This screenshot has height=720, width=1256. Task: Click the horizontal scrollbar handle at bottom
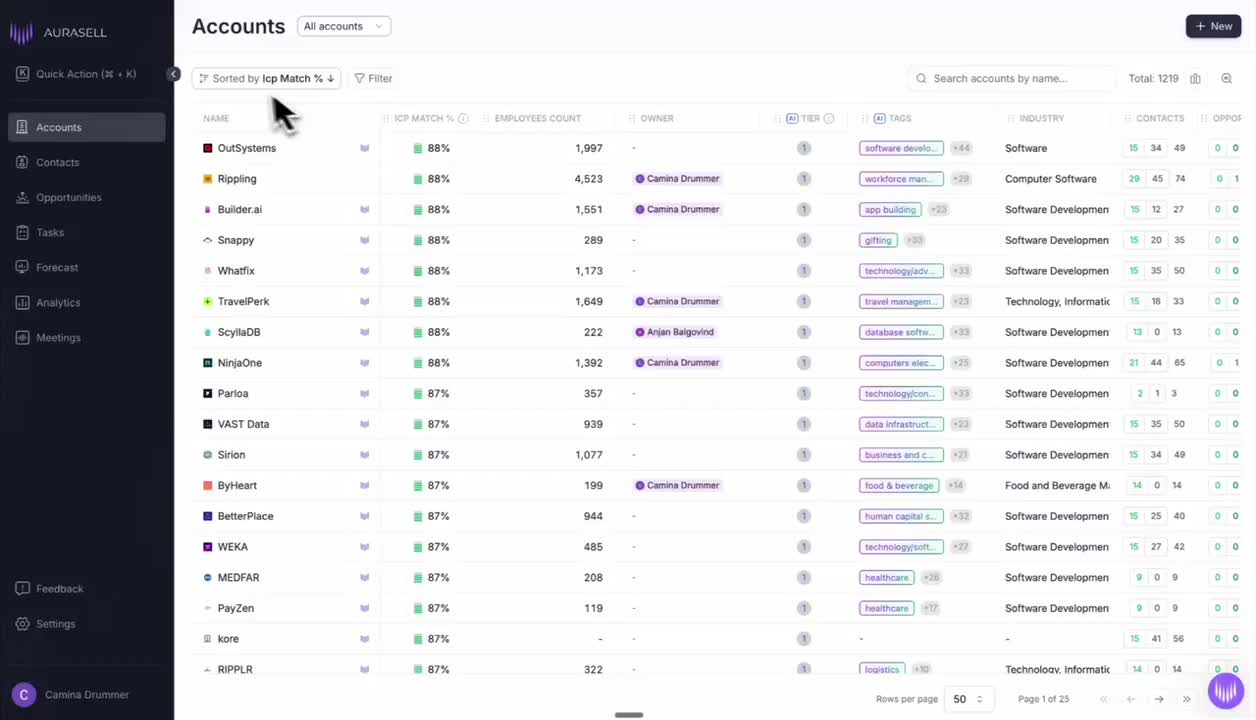(x=628, y=715)
